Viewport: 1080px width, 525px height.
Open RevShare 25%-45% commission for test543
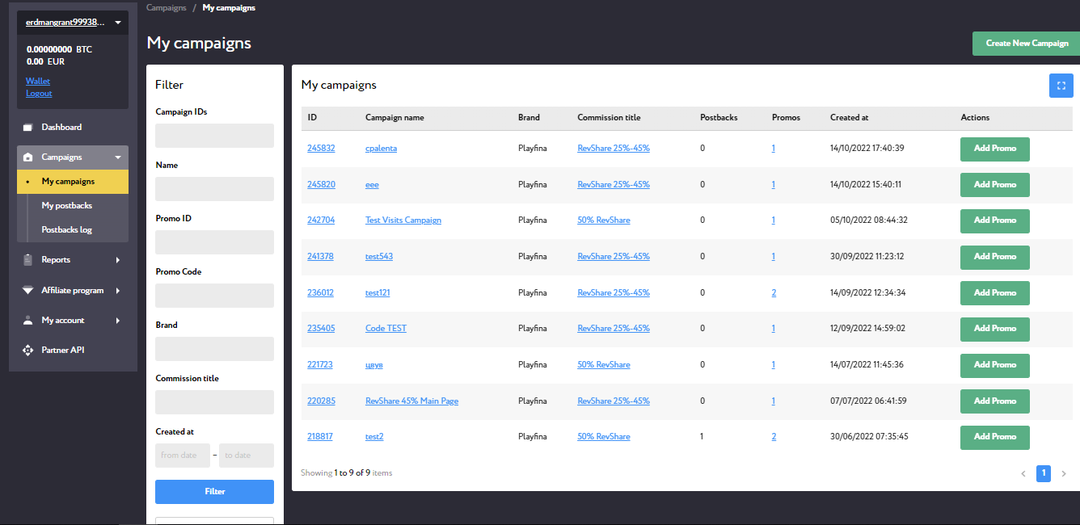(x=614, y=256)
